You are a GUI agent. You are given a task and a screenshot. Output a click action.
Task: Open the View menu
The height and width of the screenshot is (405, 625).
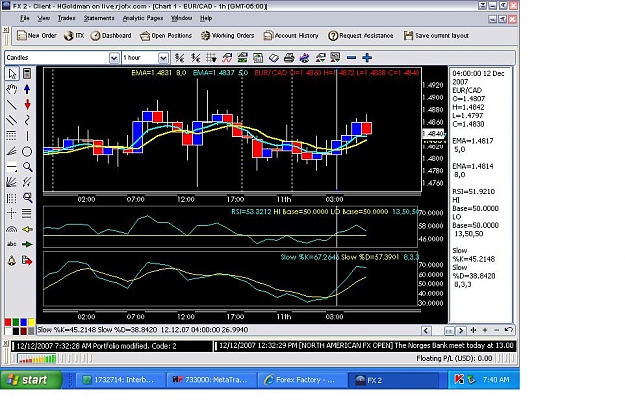[x=43, y=18]
